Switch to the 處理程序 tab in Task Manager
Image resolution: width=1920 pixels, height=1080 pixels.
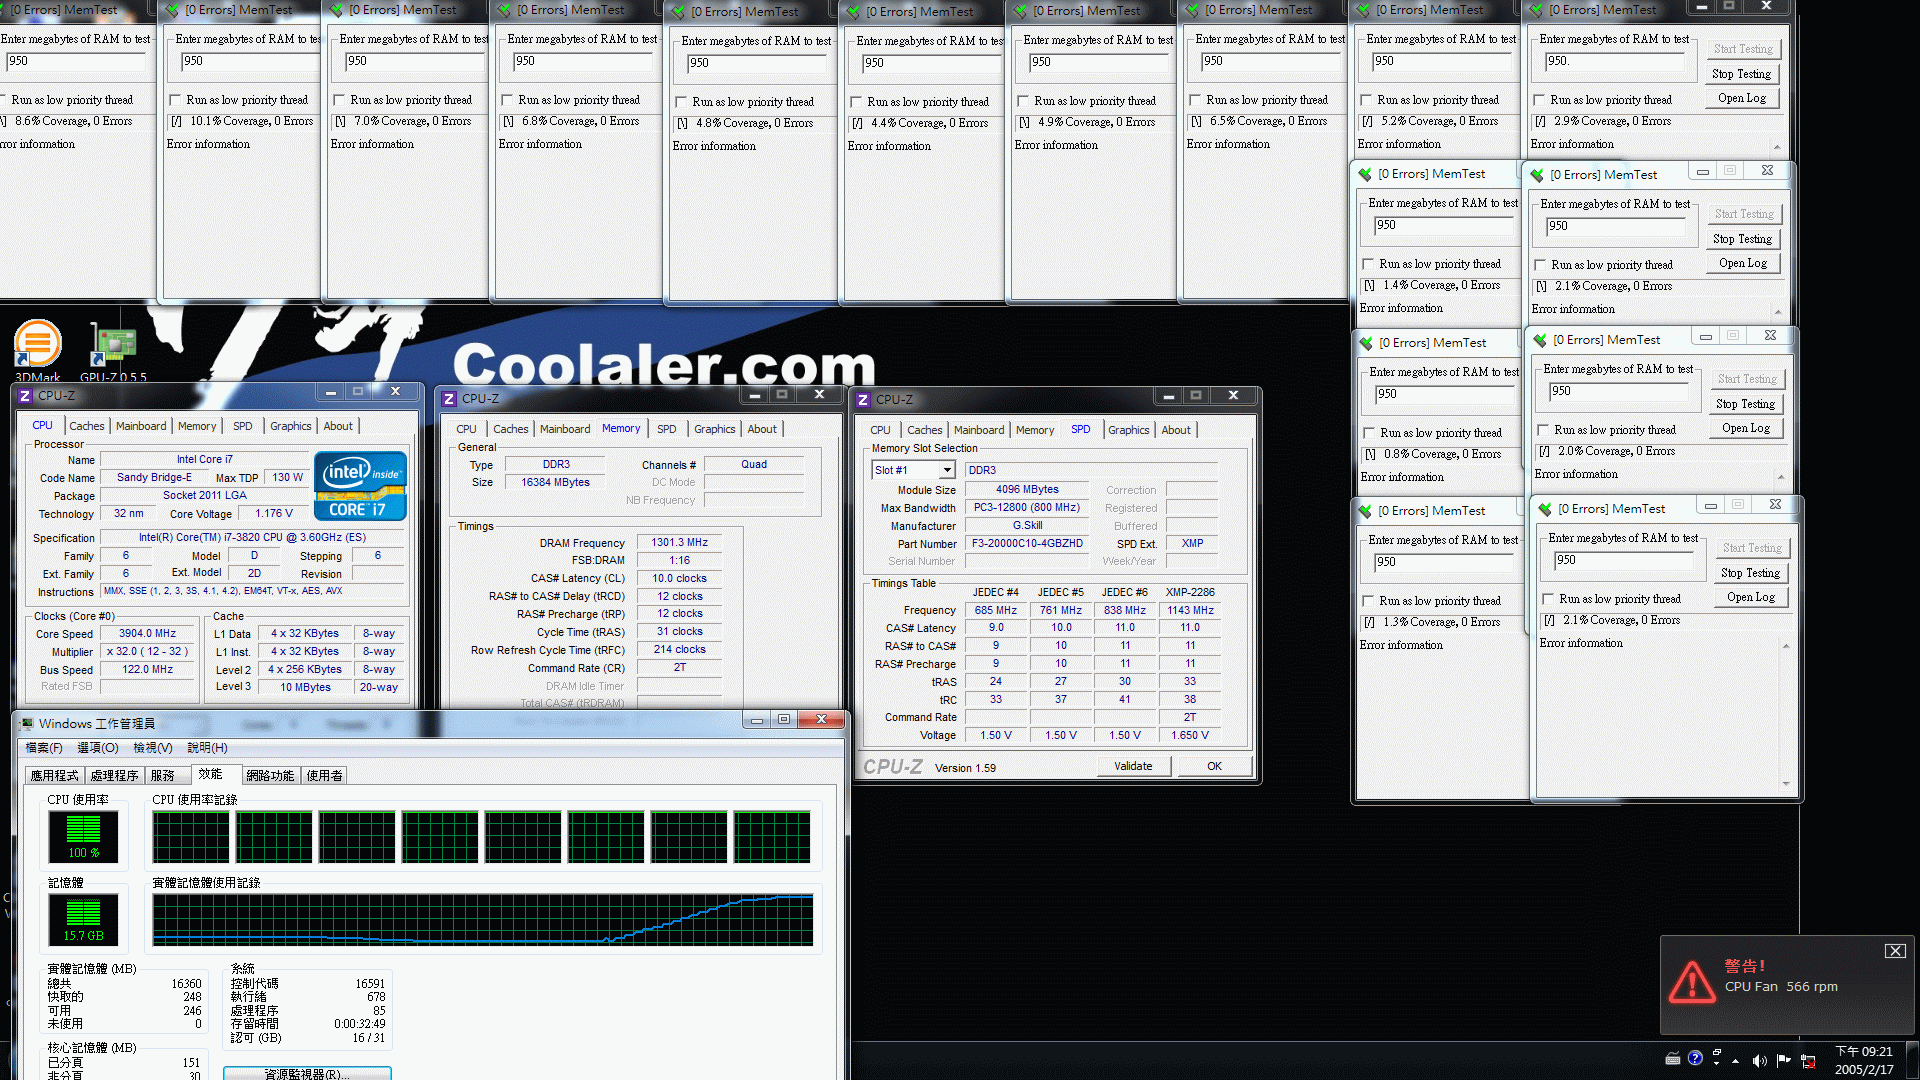[x=114, y=775]
